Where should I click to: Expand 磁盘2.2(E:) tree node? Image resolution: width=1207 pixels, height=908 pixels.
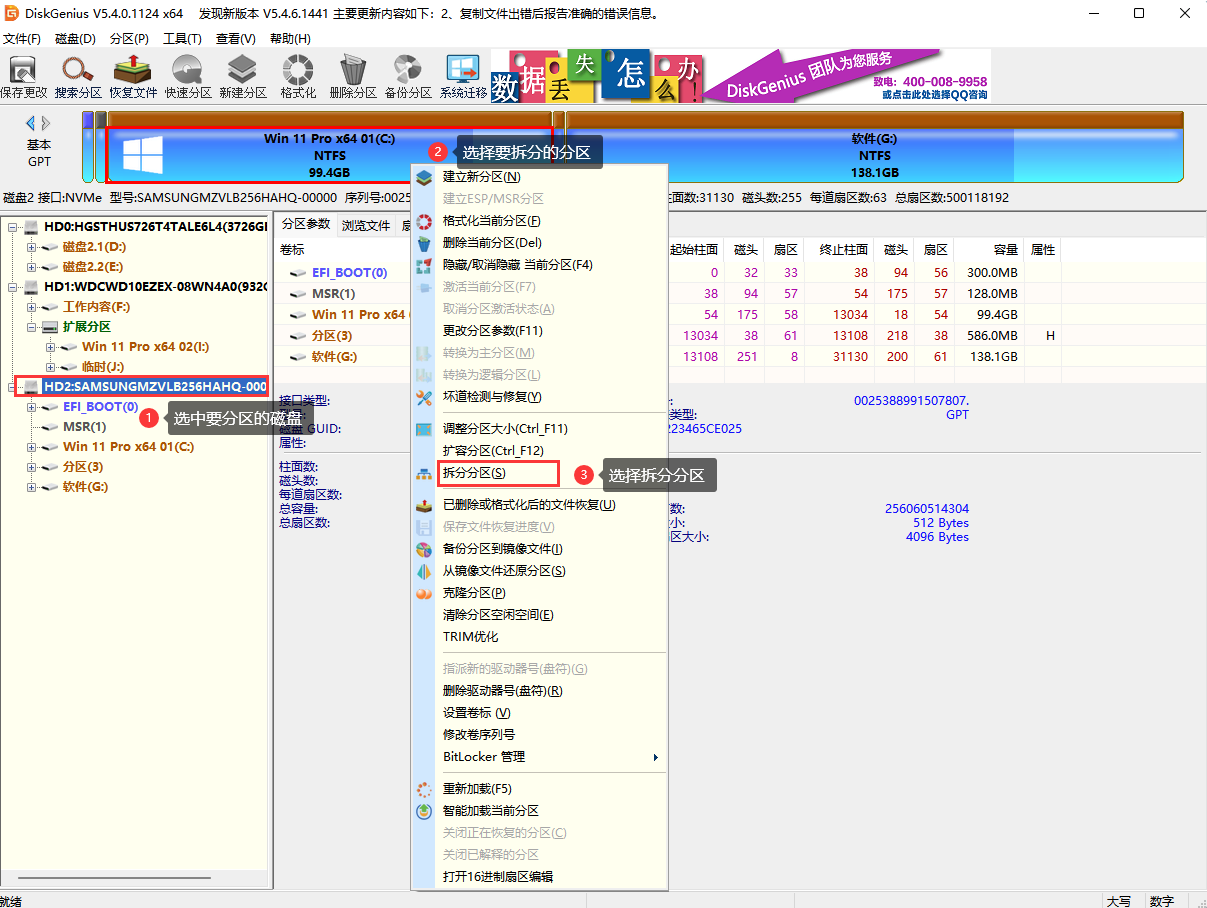[32, 267]
